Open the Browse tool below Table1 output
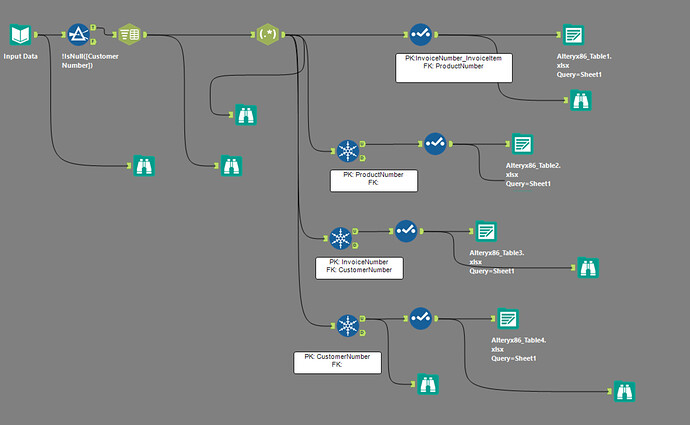Viewport: 690px width, 425px height. click(579, 99)
